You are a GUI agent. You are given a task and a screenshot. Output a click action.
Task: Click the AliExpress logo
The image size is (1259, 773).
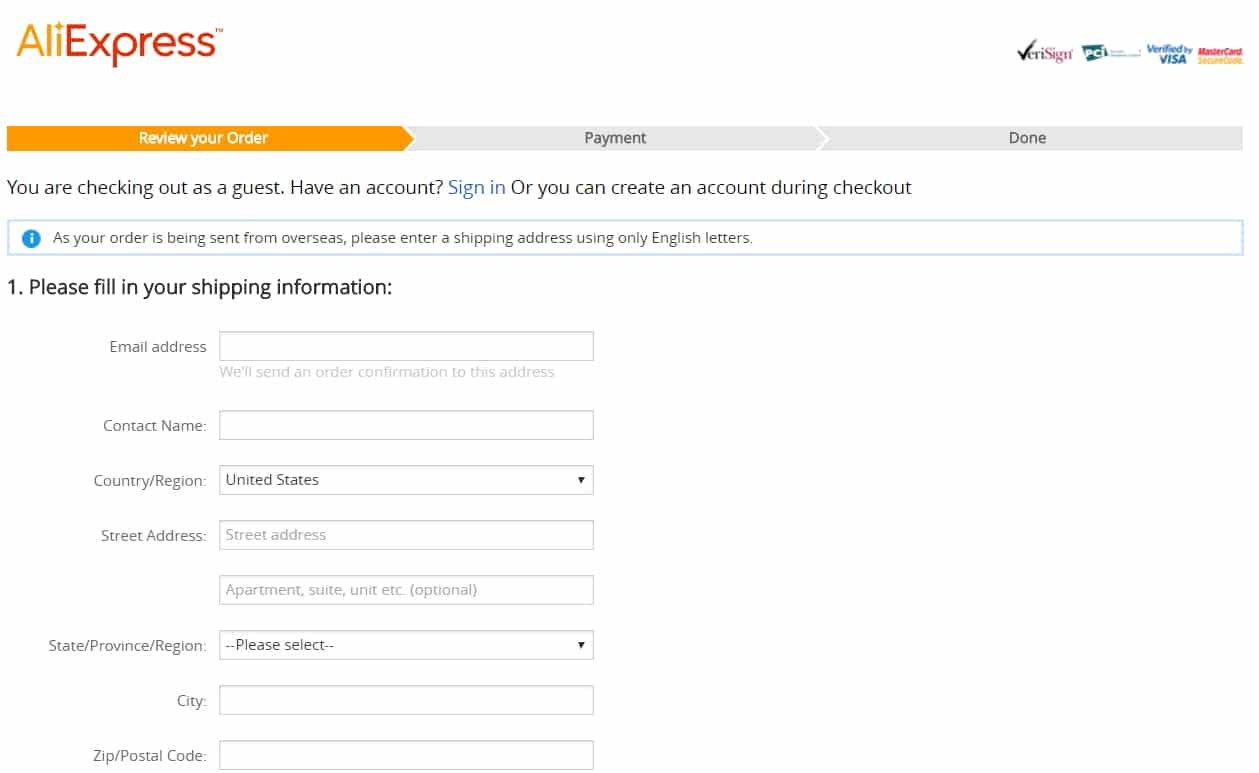coord(119,43)
